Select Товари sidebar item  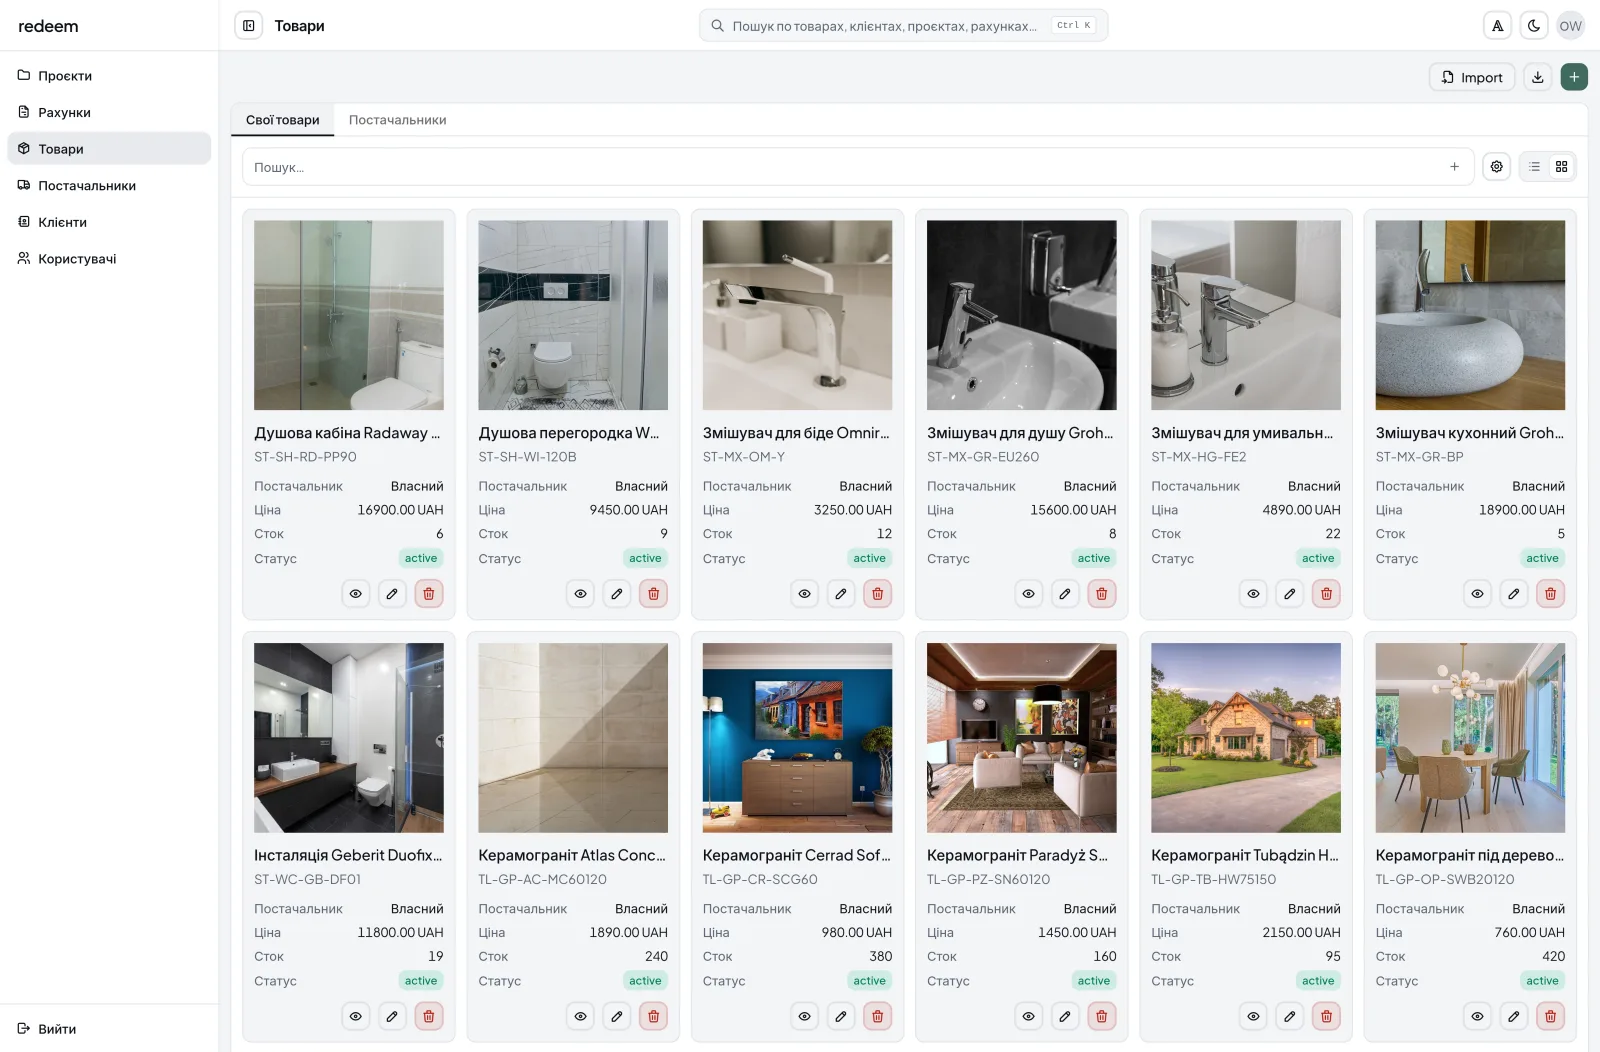[109, 149]
